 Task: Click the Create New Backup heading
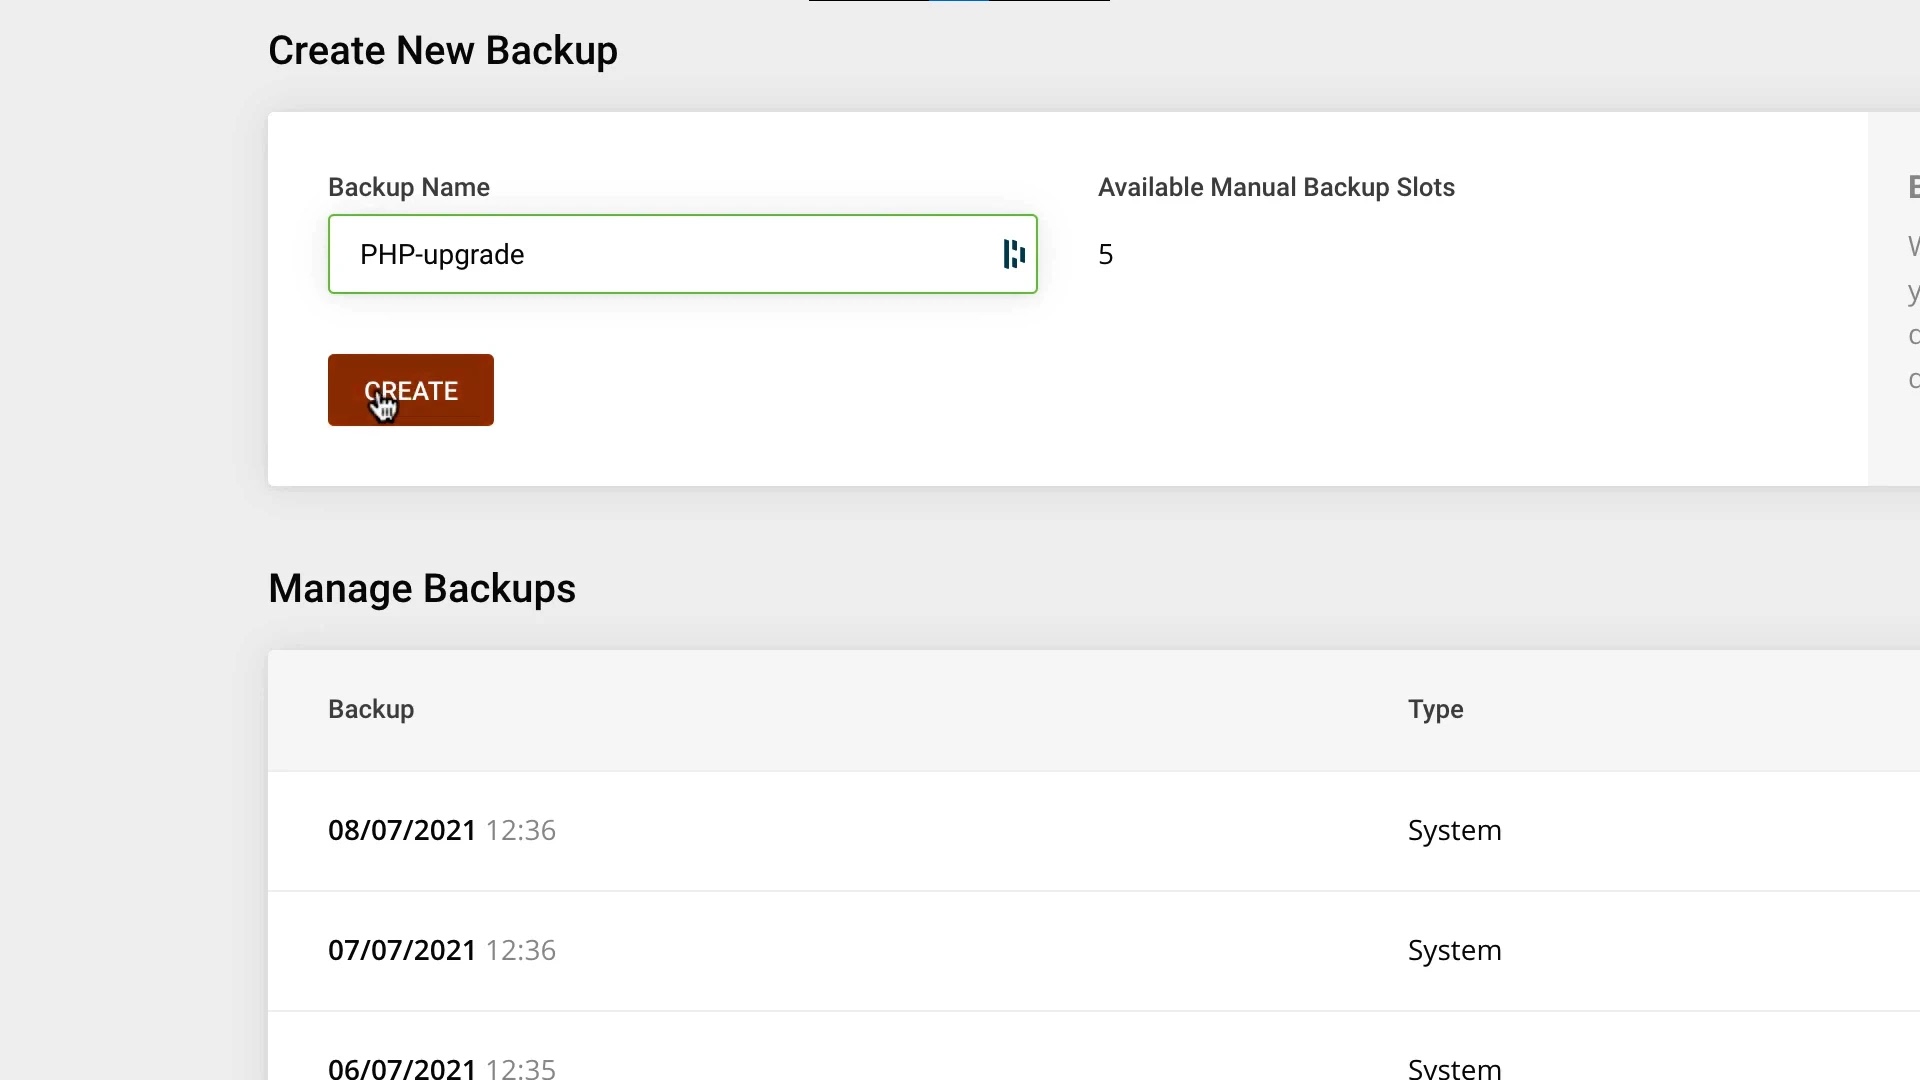coord(443,50)
